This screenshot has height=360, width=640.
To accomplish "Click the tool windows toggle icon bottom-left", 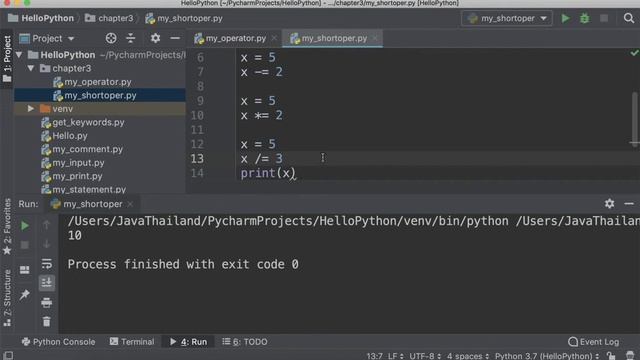I will (x=8, y=356).
